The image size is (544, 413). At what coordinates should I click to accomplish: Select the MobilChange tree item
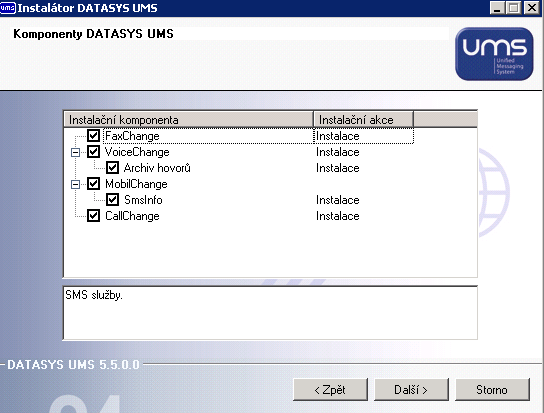[136, 184]
